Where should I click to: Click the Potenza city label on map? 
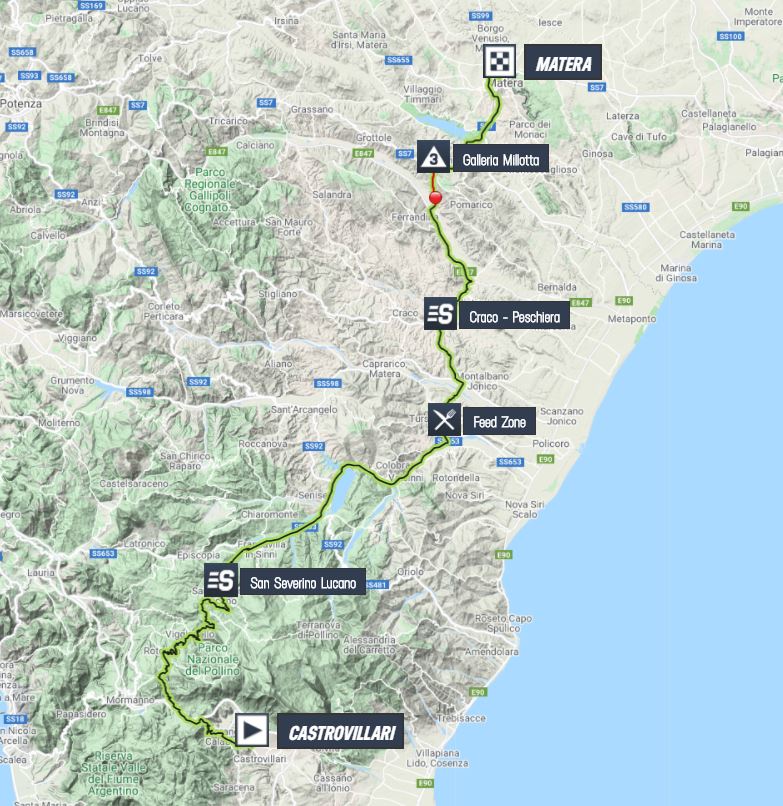(x=21, y=103)
